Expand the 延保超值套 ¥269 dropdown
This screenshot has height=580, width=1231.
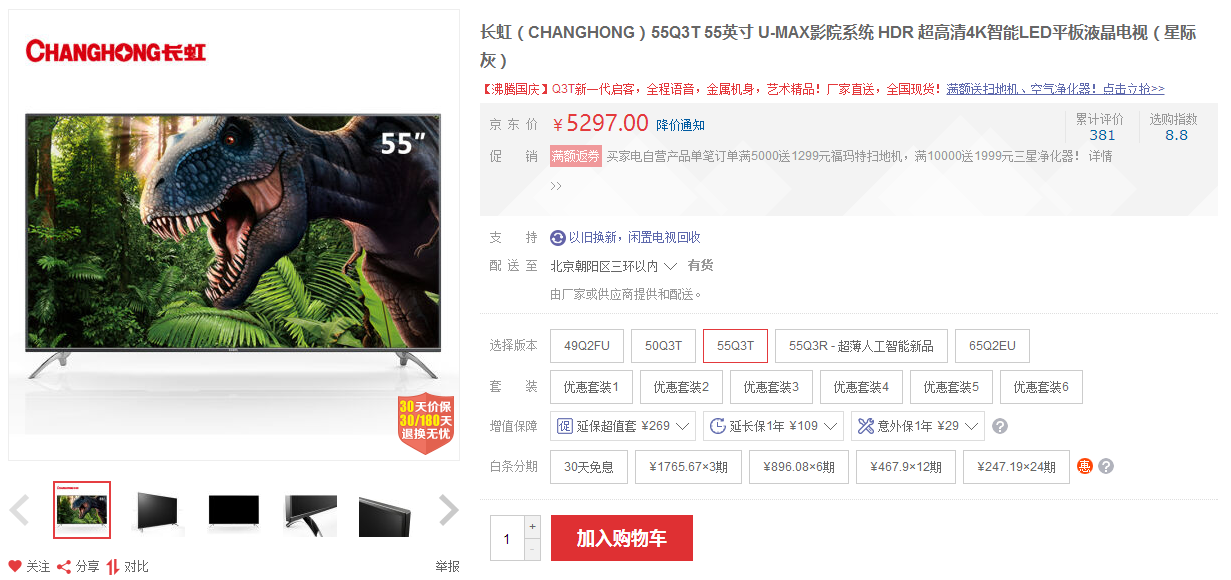[622, 426]
